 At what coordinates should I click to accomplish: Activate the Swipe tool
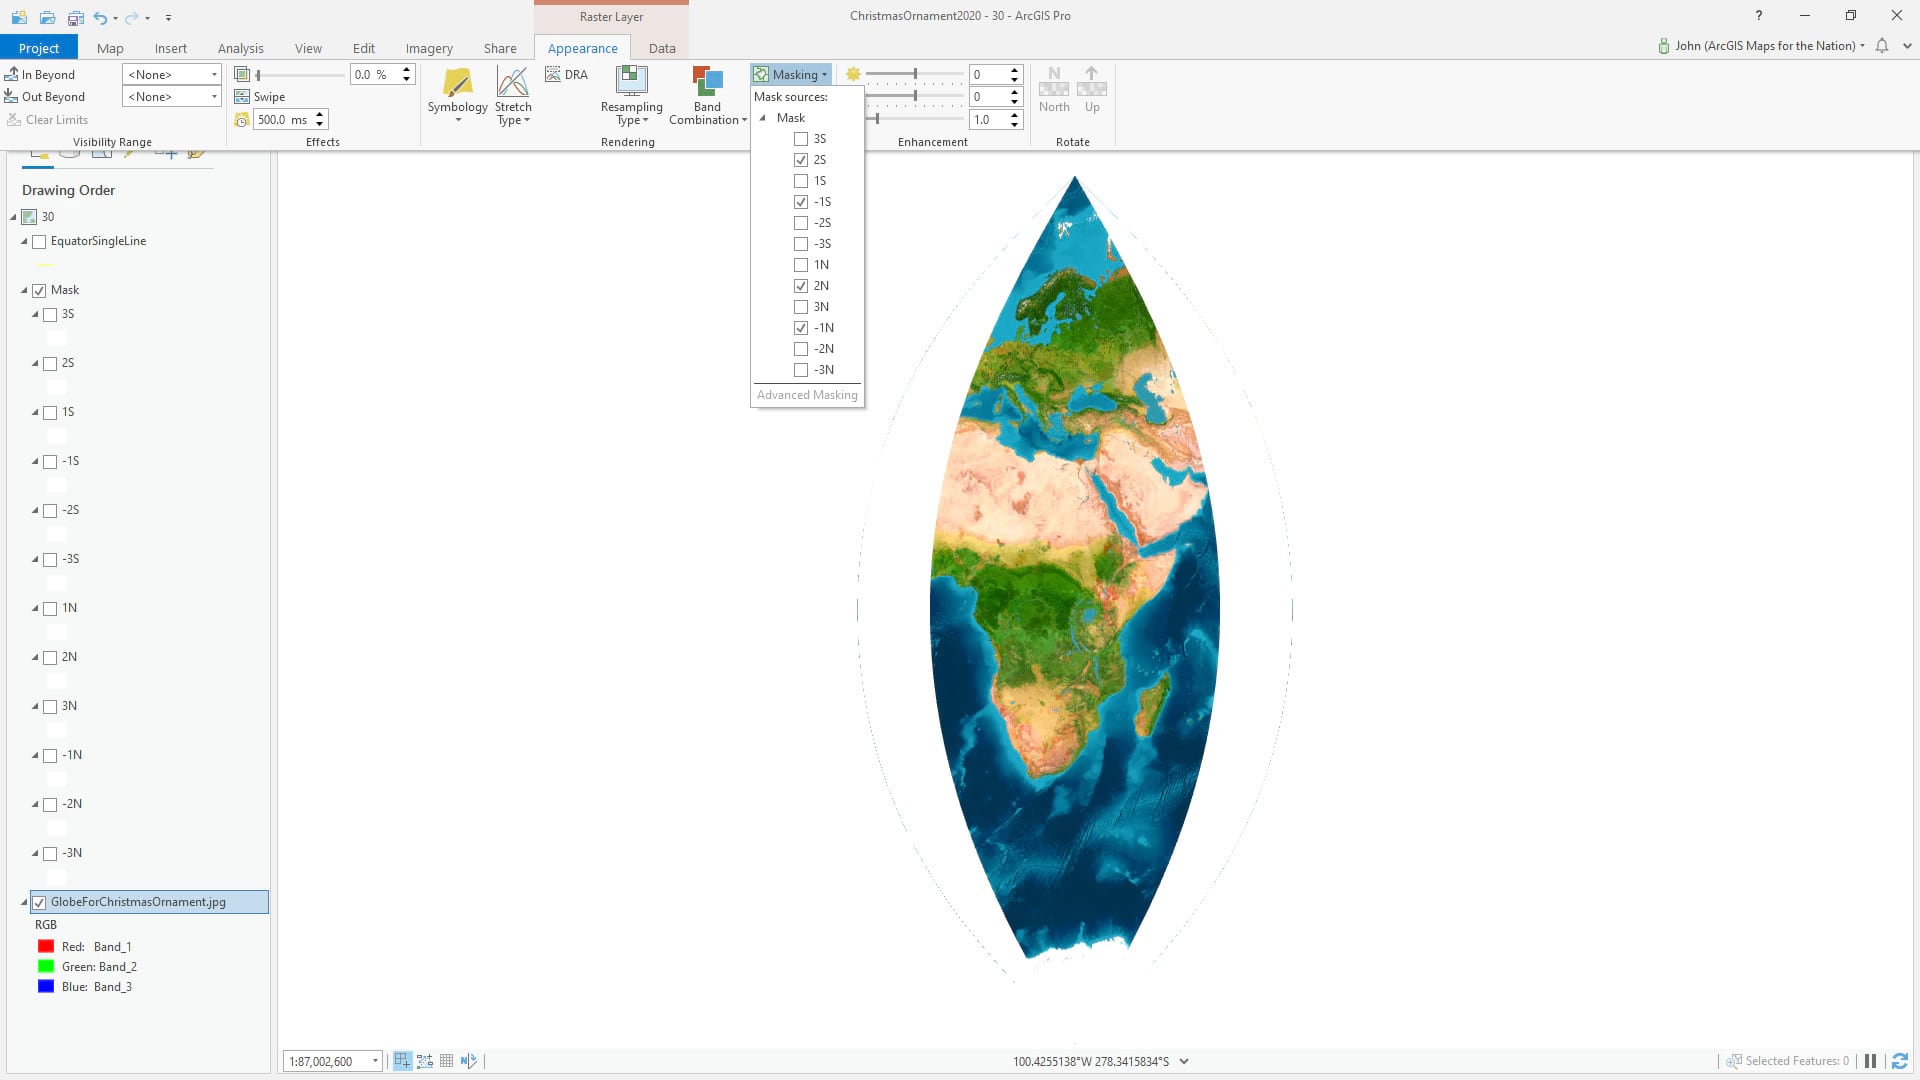click(260, 97)
